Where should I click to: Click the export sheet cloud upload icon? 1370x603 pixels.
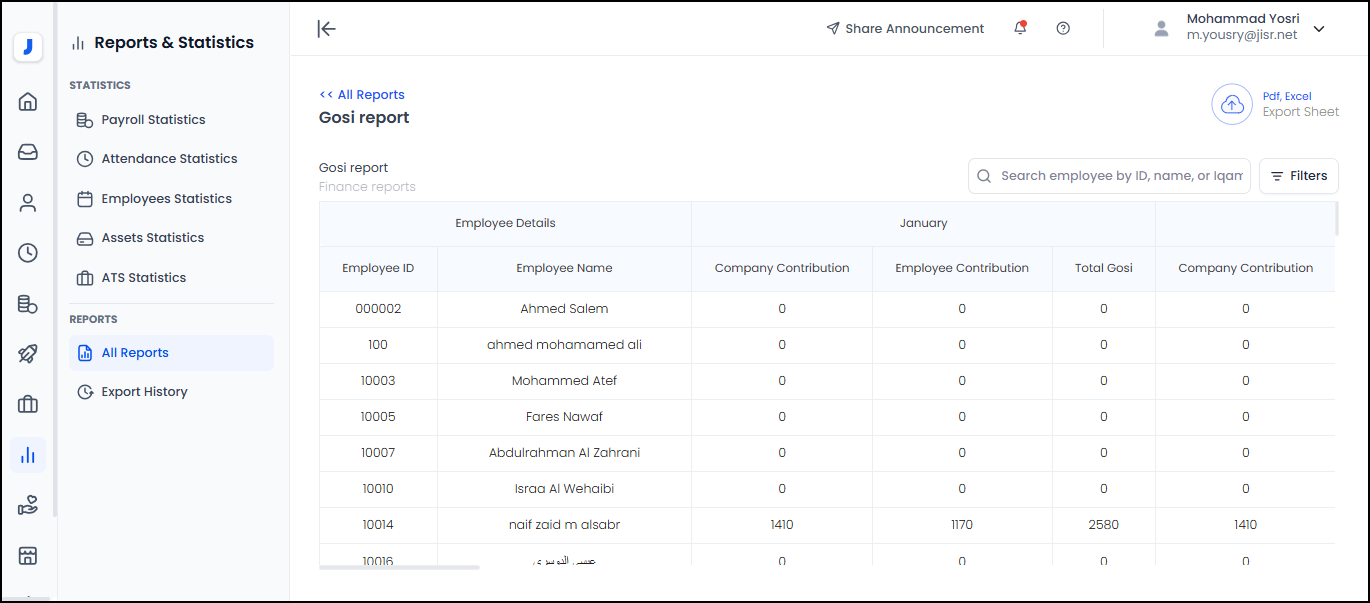coord(1232,104)
